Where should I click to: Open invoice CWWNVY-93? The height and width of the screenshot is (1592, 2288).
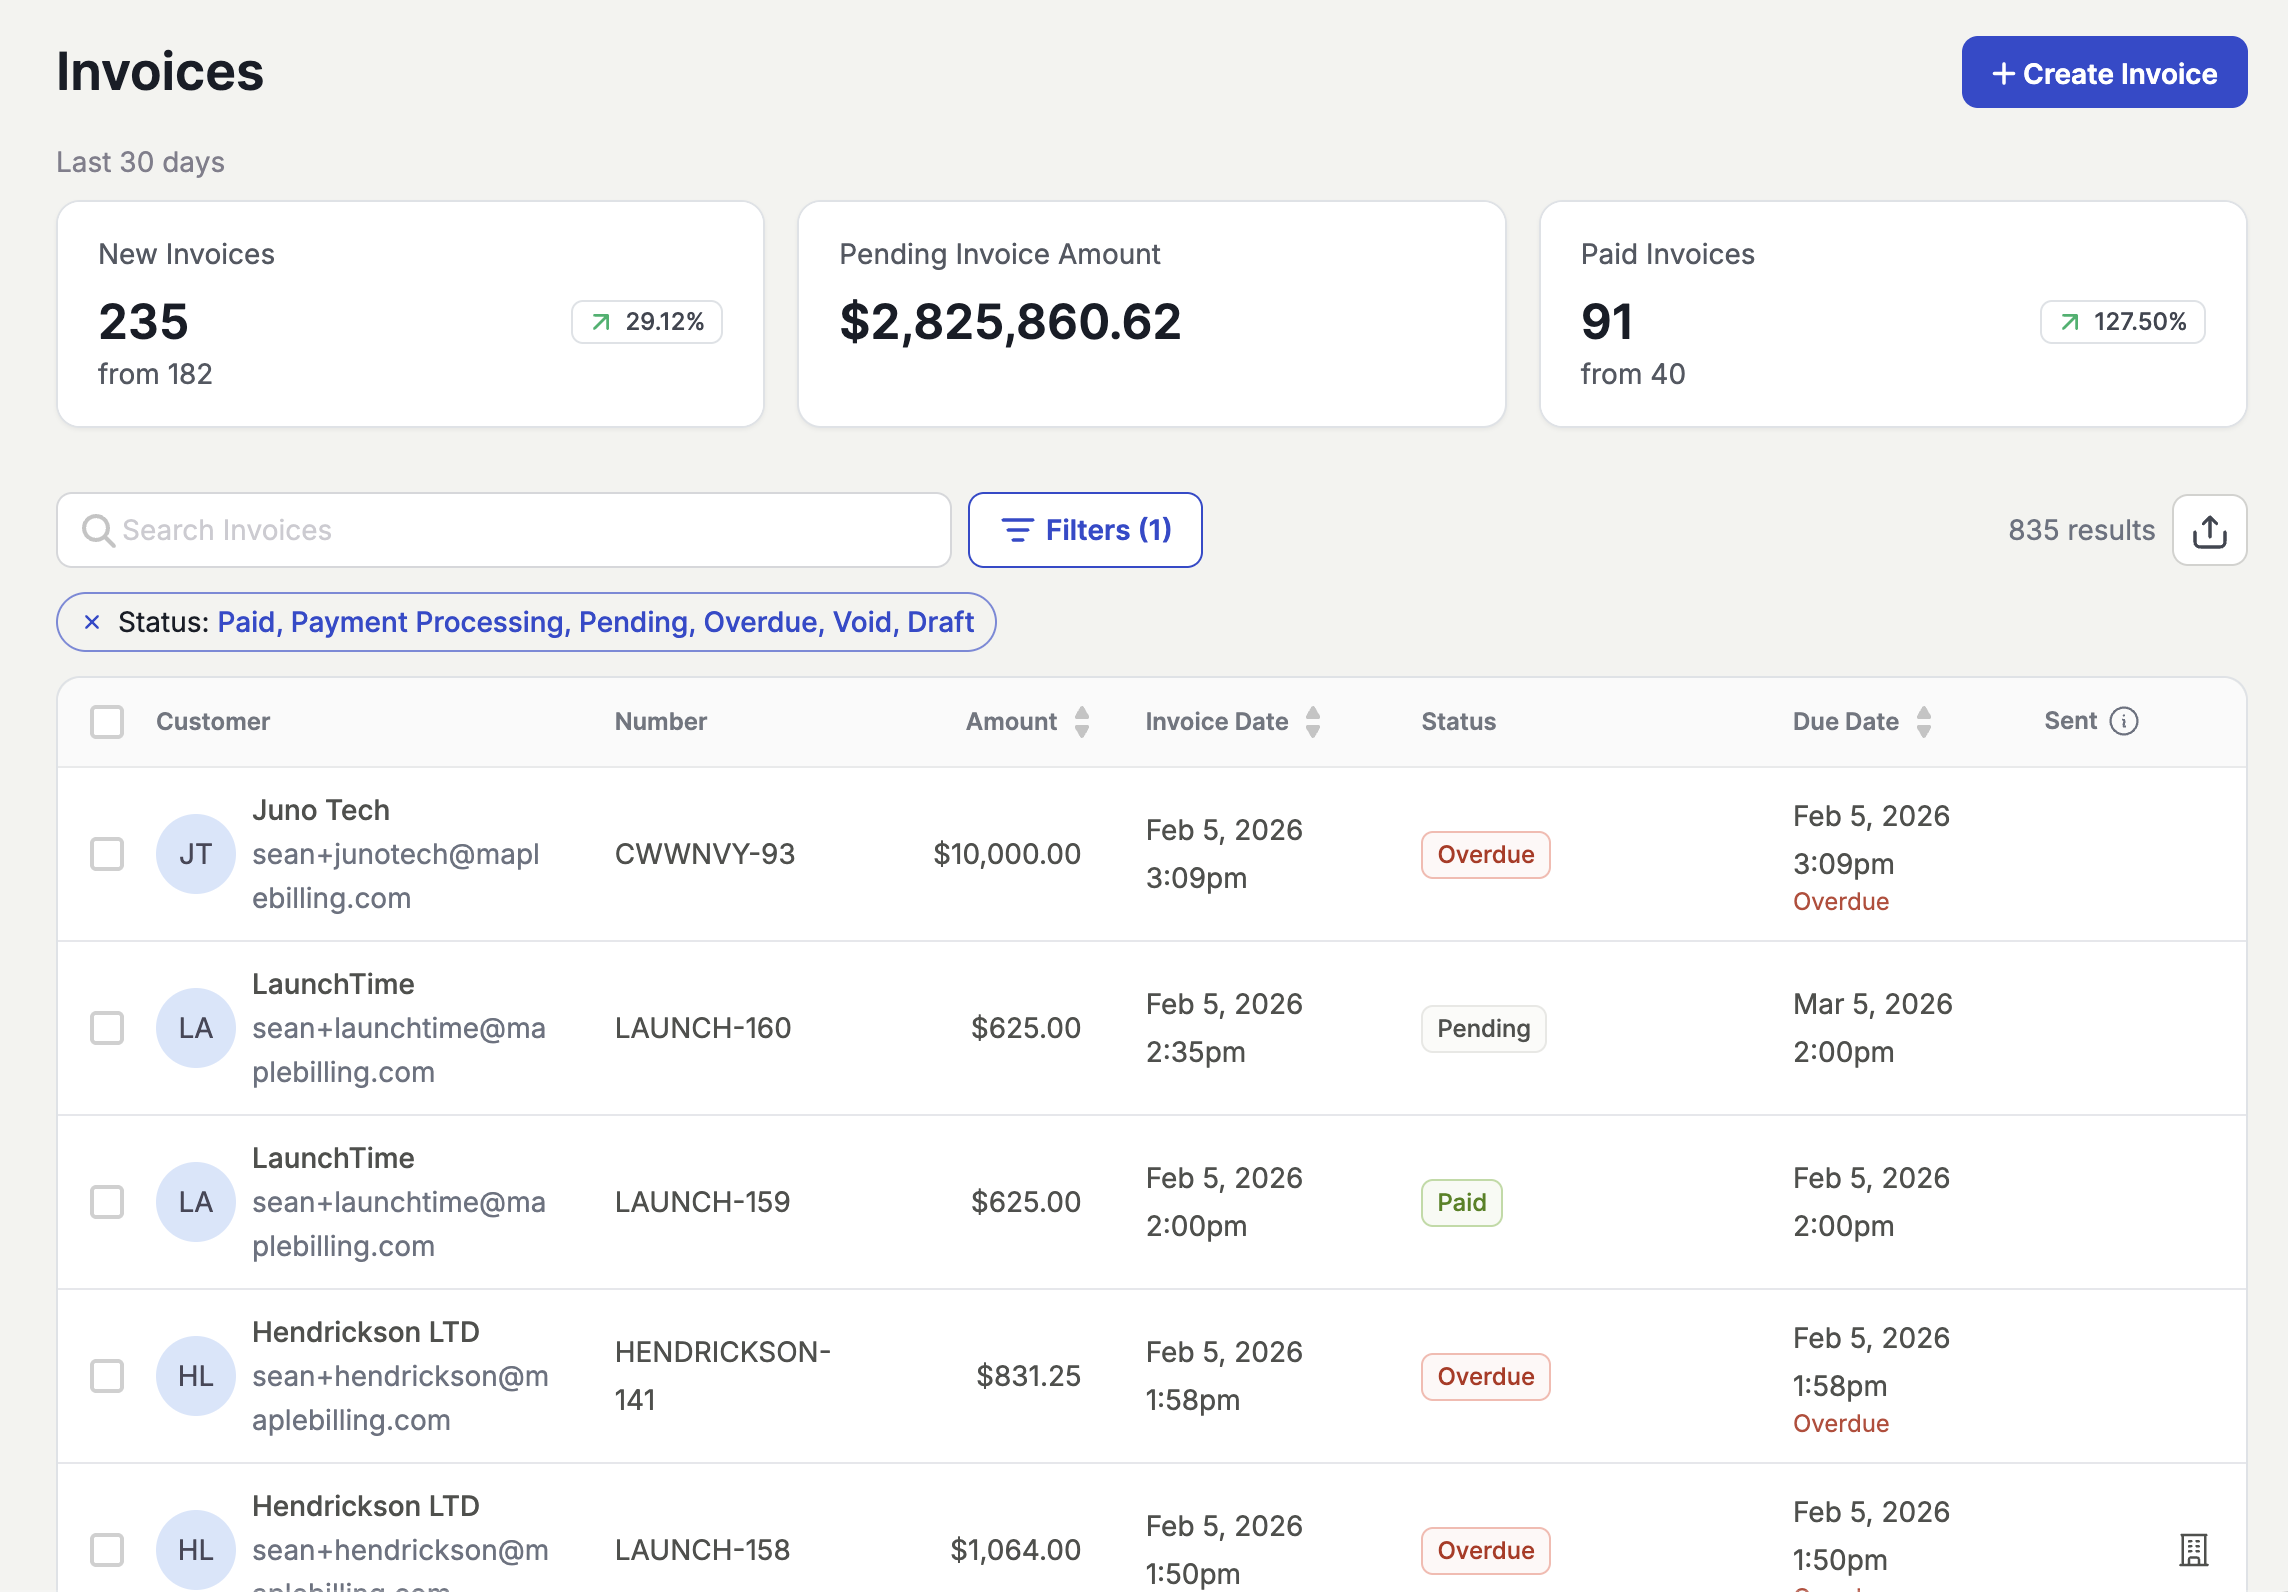point(704,854)
